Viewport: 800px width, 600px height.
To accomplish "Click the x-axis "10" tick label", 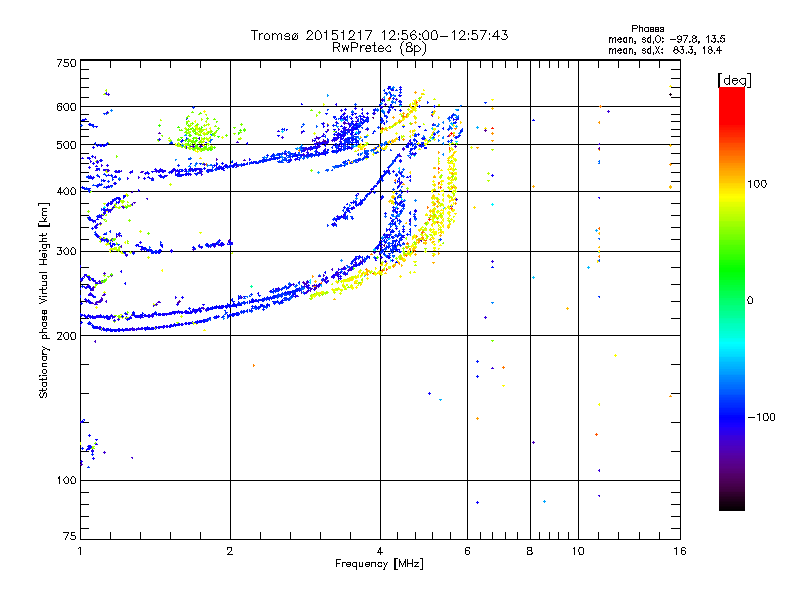I will point(578,551).
